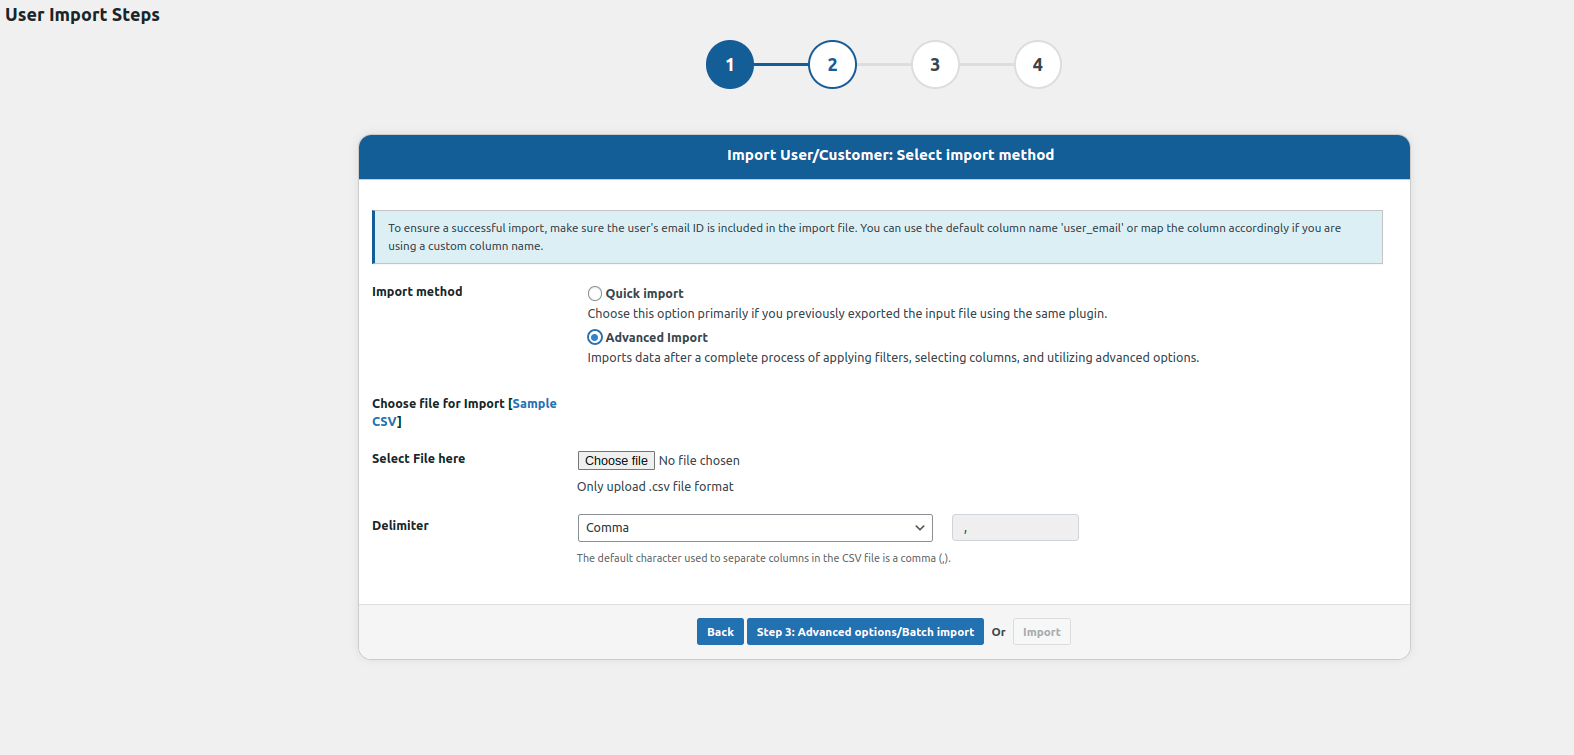Click the blue info notice about user_email
This screenshot has height=755, width=1574.
click(x=877, y=237)
